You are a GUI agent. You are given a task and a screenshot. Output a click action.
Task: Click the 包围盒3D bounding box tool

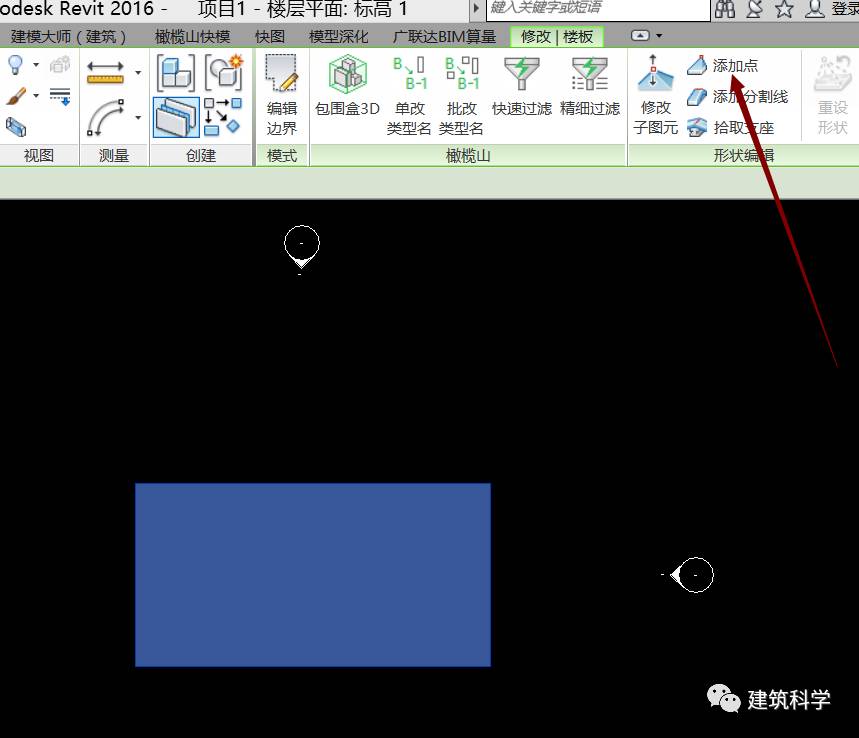click(347, 87)
